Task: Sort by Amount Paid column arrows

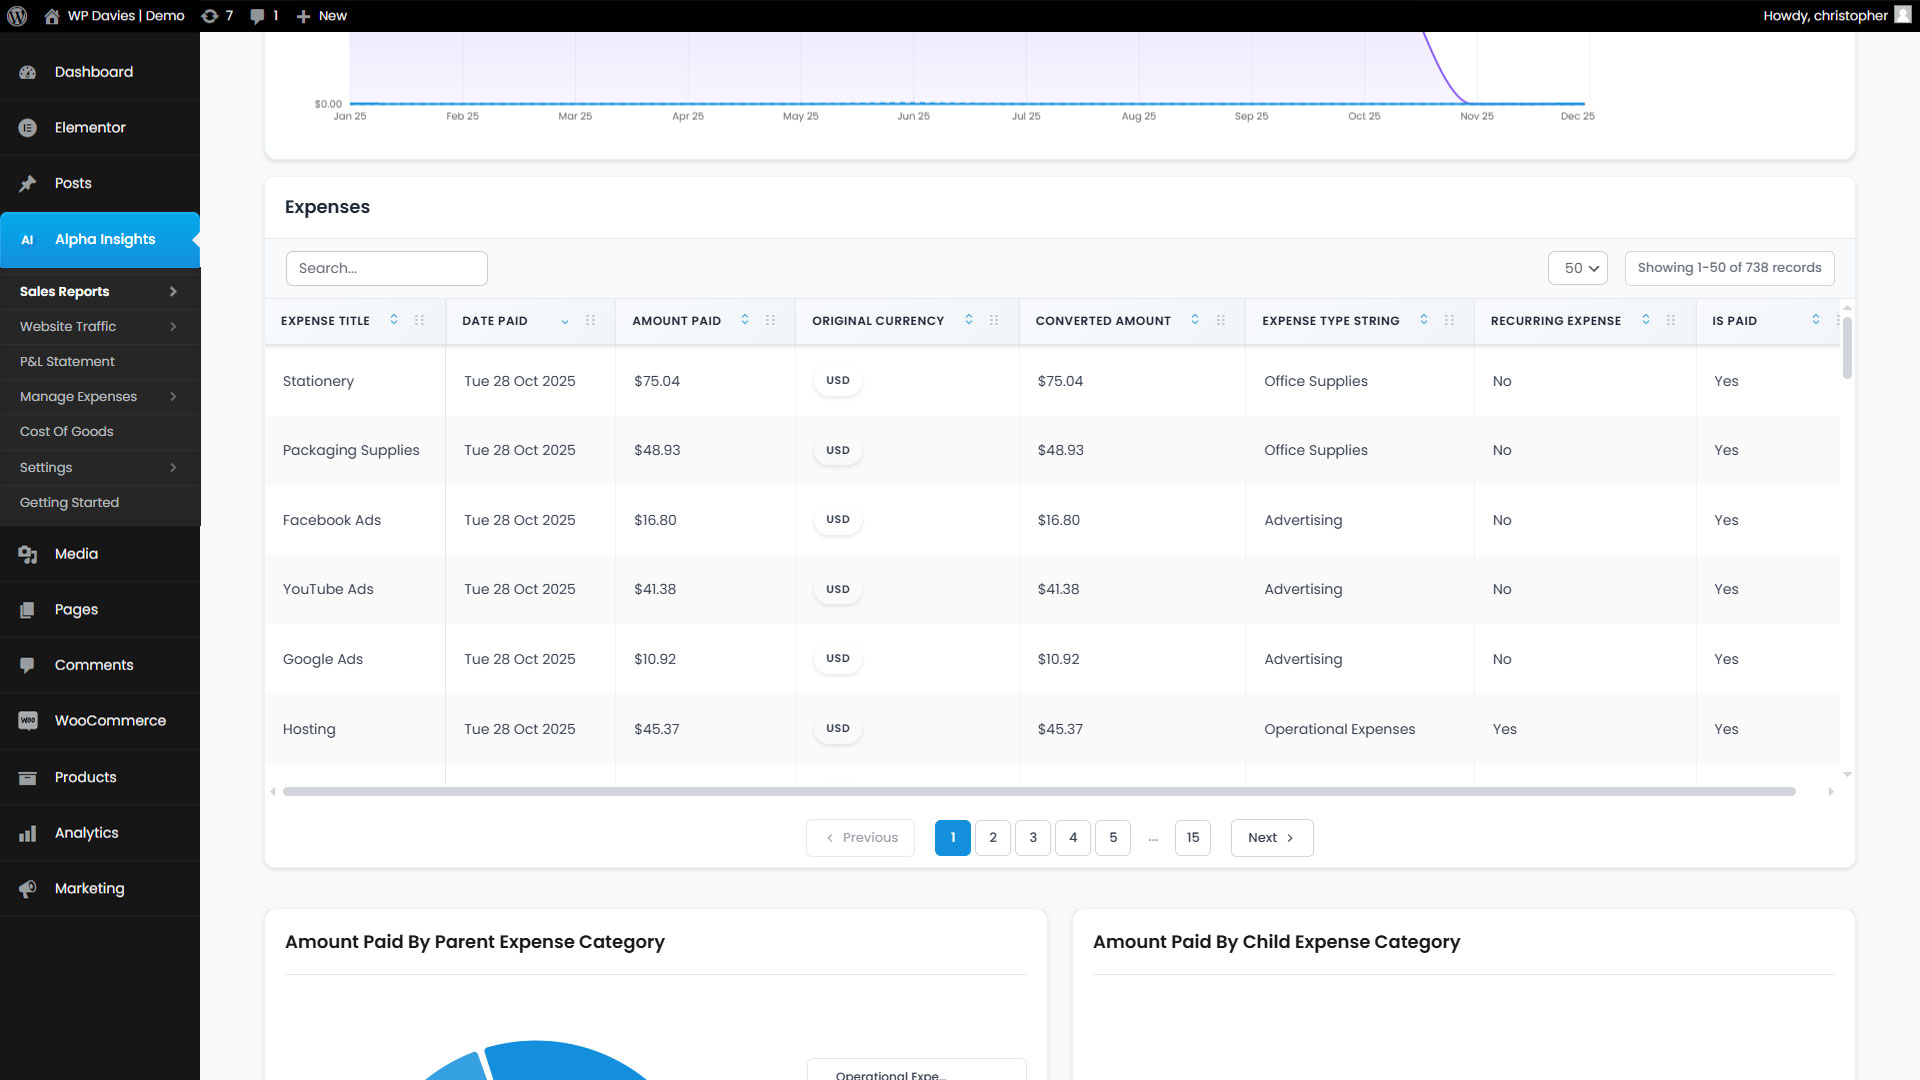Action: tap(745, 320)
